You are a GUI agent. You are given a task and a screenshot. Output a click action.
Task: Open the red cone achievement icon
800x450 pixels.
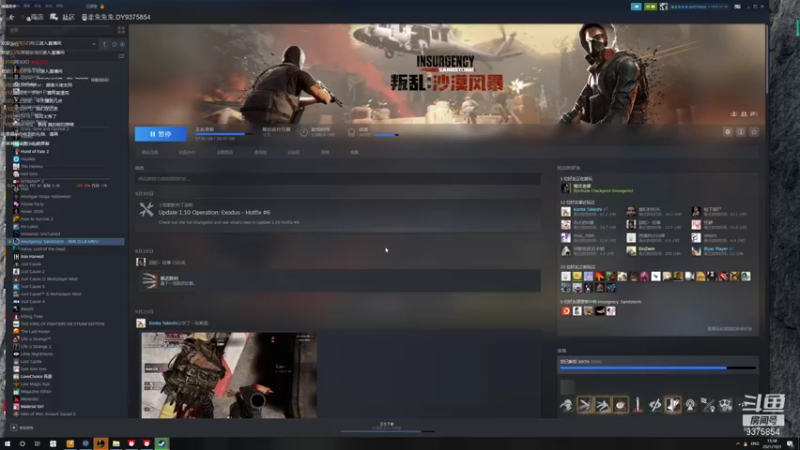pos(638,405)
